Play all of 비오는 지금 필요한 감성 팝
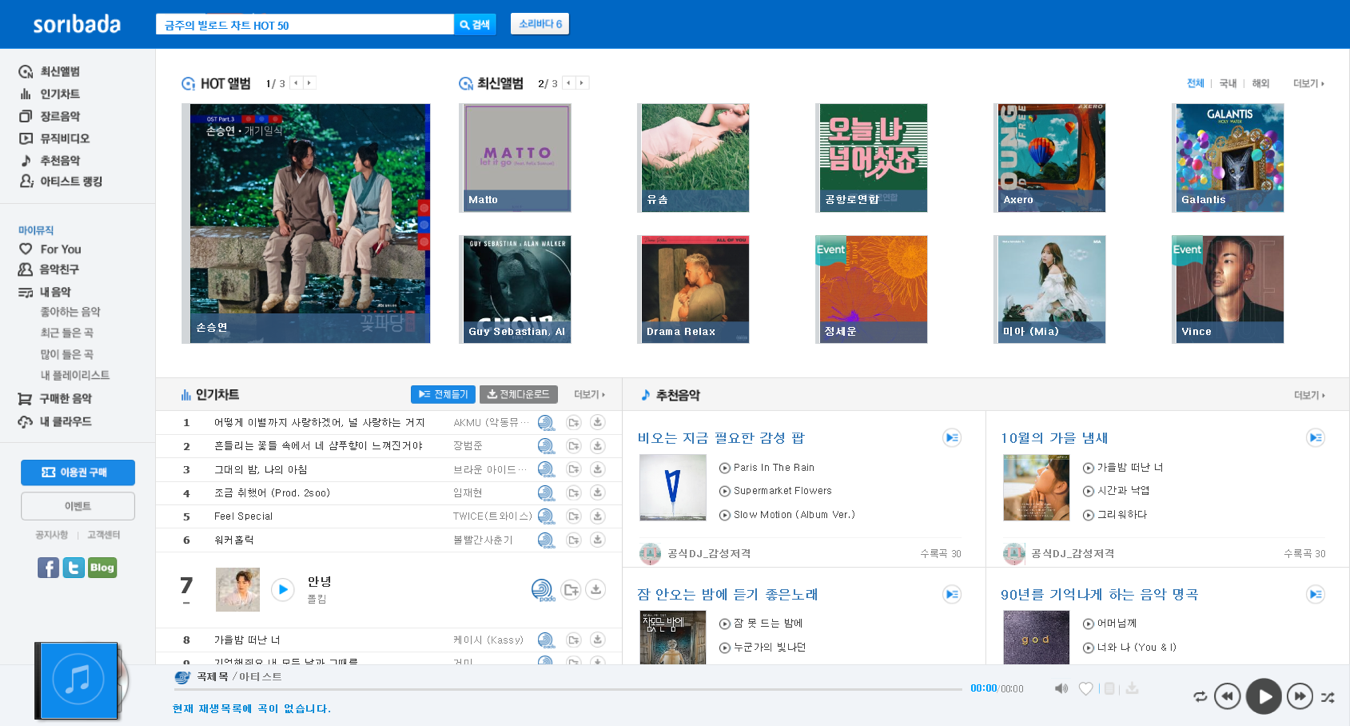Image resolution: width=1350 pixels, height=726 pixels. (952, 438)
